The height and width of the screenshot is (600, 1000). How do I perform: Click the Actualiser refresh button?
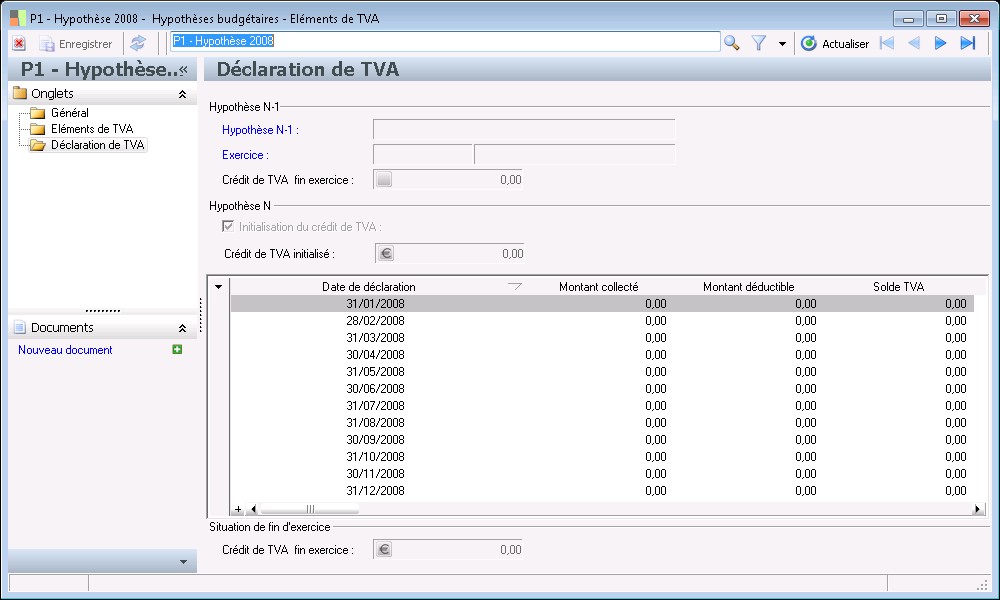pyautogui.click(x=835, y=43)
